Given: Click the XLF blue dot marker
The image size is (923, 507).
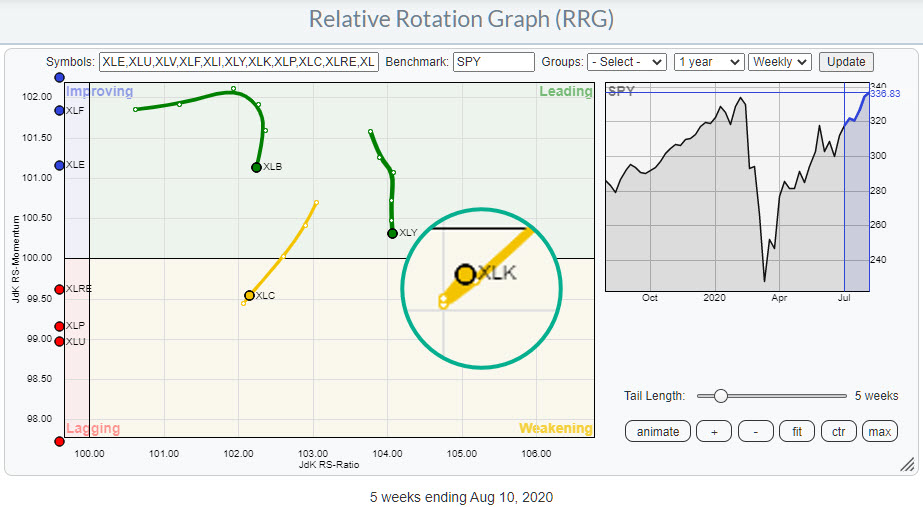Looking at the screenshot, I should tap(60, 111).
